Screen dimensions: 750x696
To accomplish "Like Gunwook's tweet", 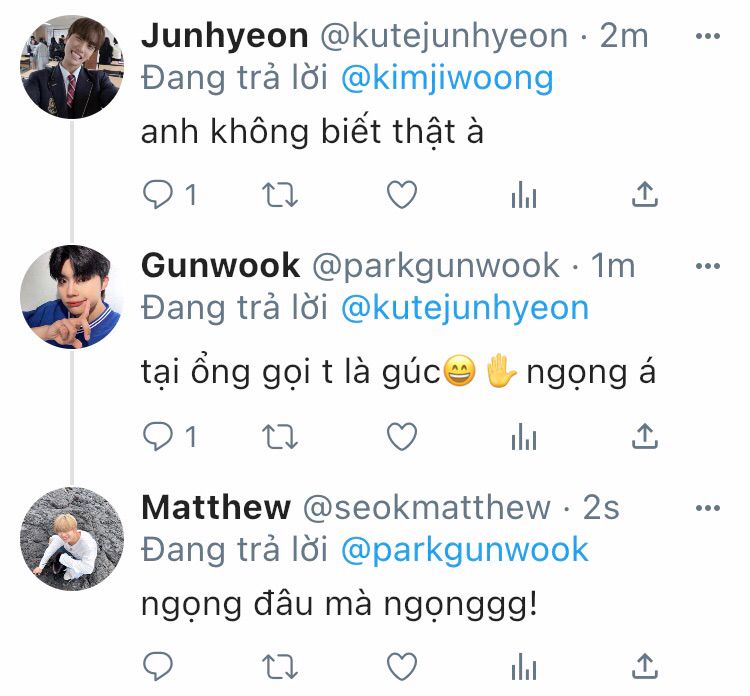I will coord(402,436).
